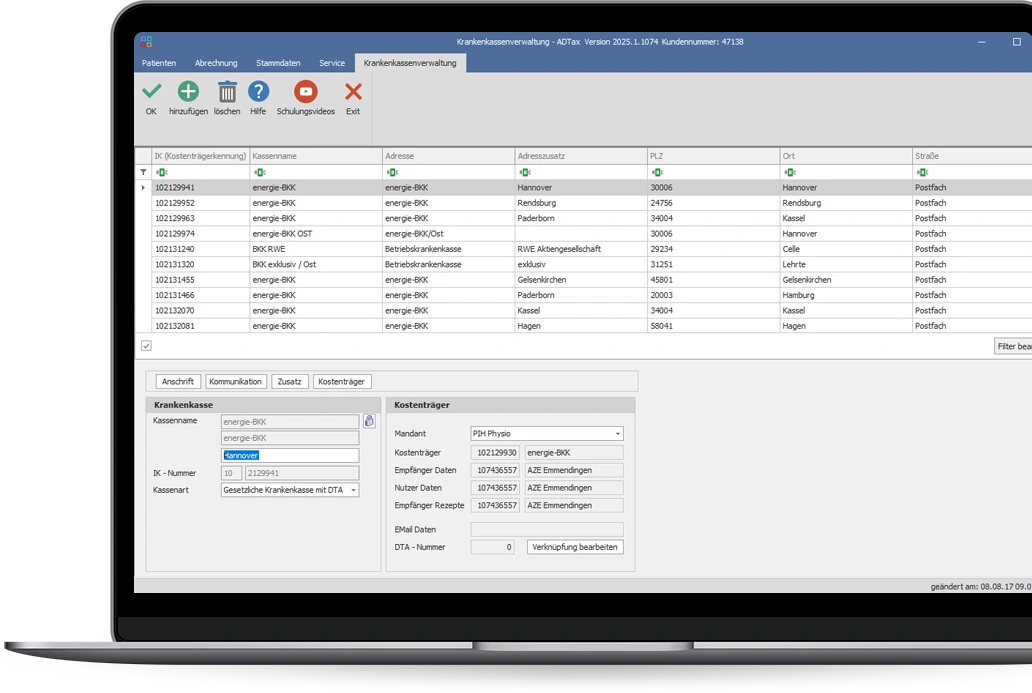This screenshot has height=693, width=1032.
Task: Open Hilfe question mark icon
Action: coord(258,92)
